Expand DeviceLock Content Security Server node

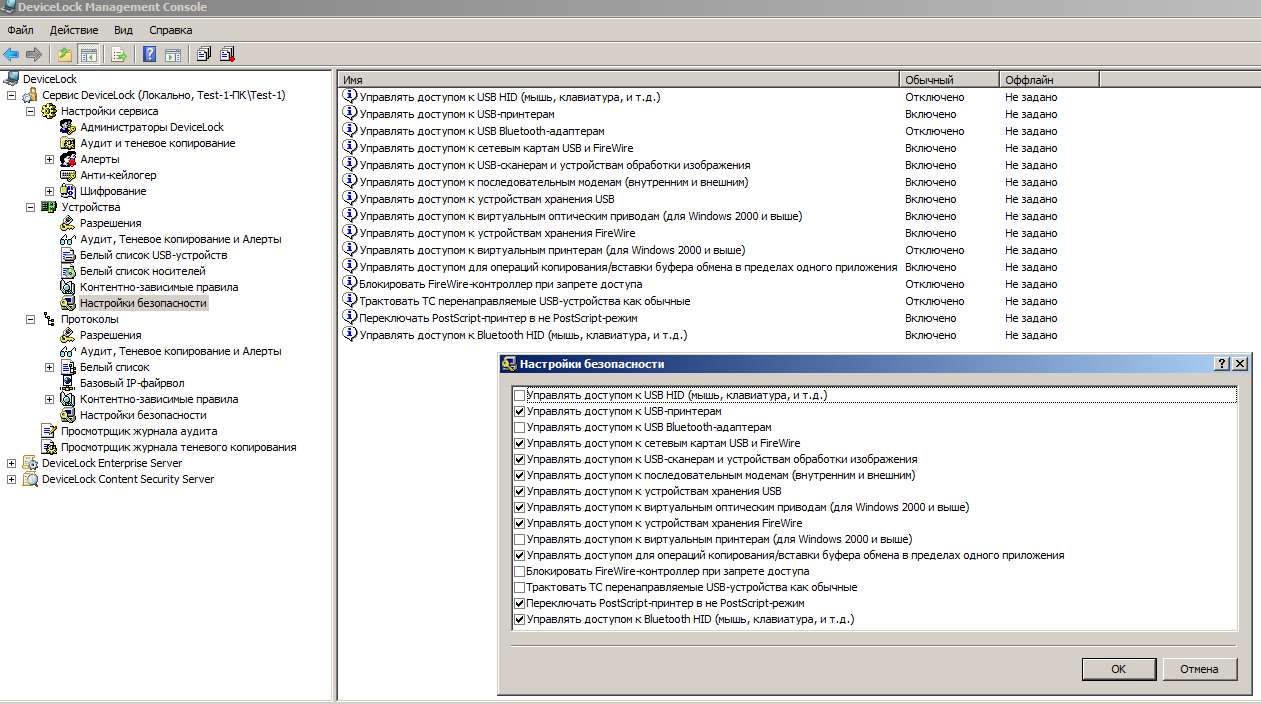pos(11,480)
